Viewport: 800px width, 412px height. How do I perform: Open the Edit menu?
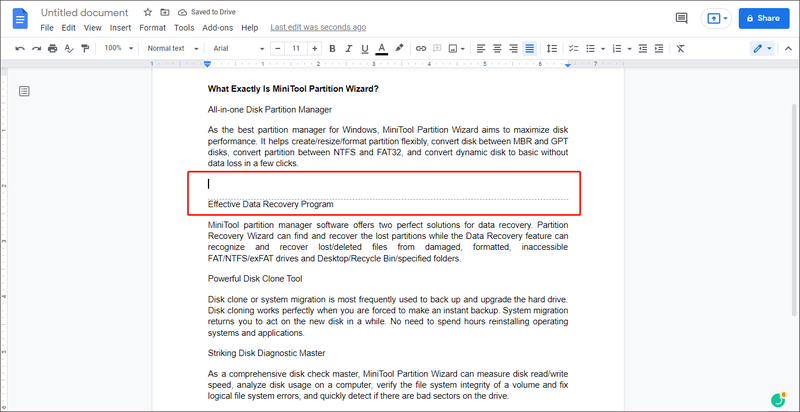[68, 28]
